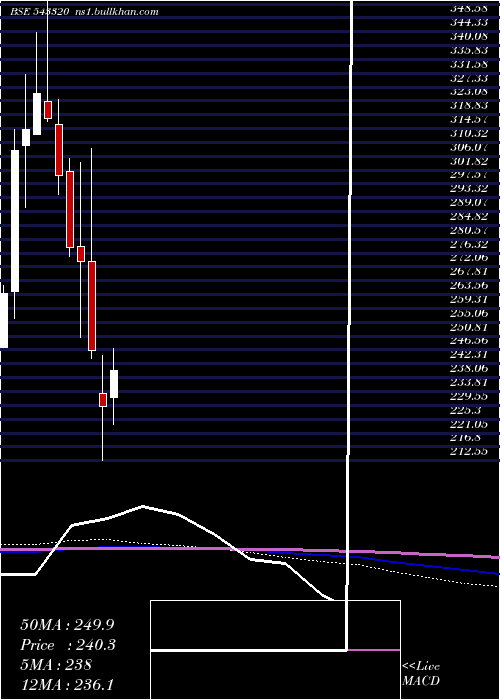
Task: Click the <<Live MACD label
Action: click(421, 673)
